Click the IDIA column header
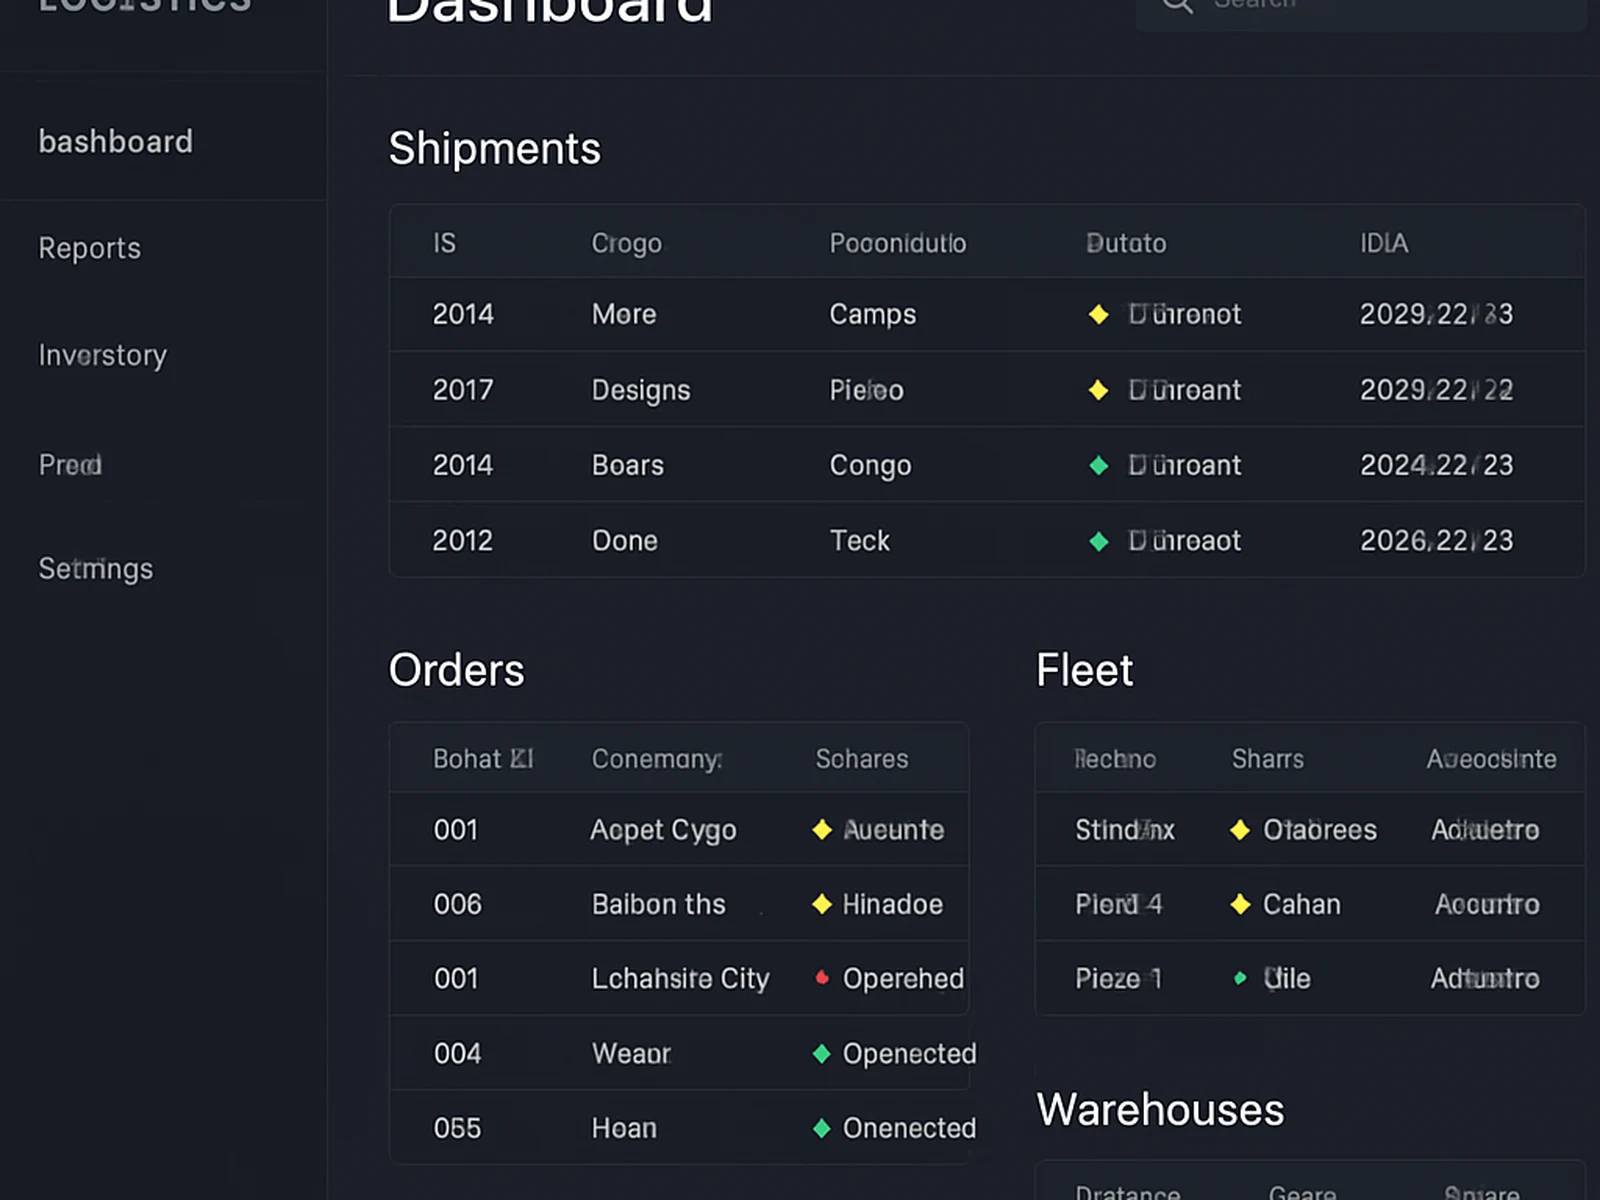Image resolution: width=1600 pixels, height=1200 pixels. click(1383, 243)
